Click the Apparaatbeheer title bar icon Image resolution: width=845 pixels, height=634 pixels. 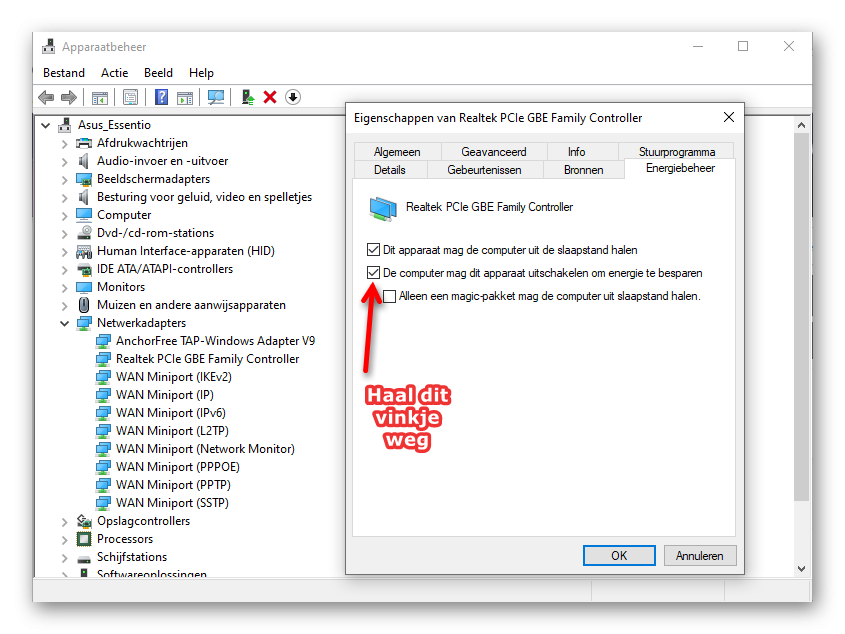point(49,47)
